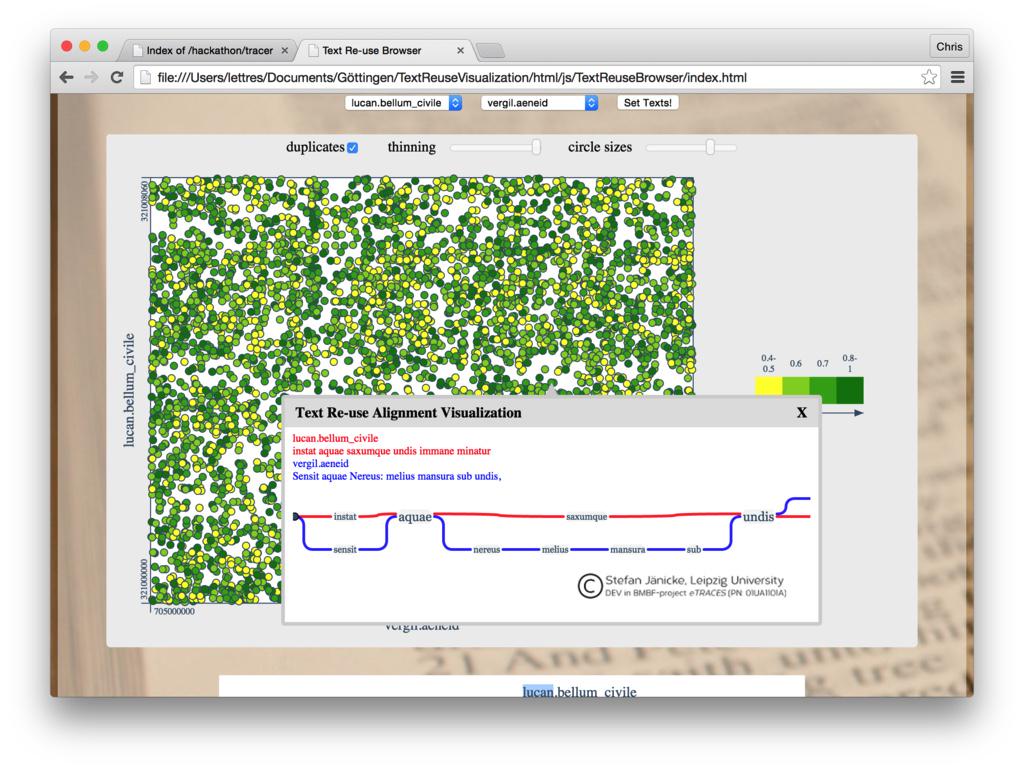Click the 'sensit' word on the blue path
The height and width of the screenshot is (769, 1024).
(x=345, y=549)
